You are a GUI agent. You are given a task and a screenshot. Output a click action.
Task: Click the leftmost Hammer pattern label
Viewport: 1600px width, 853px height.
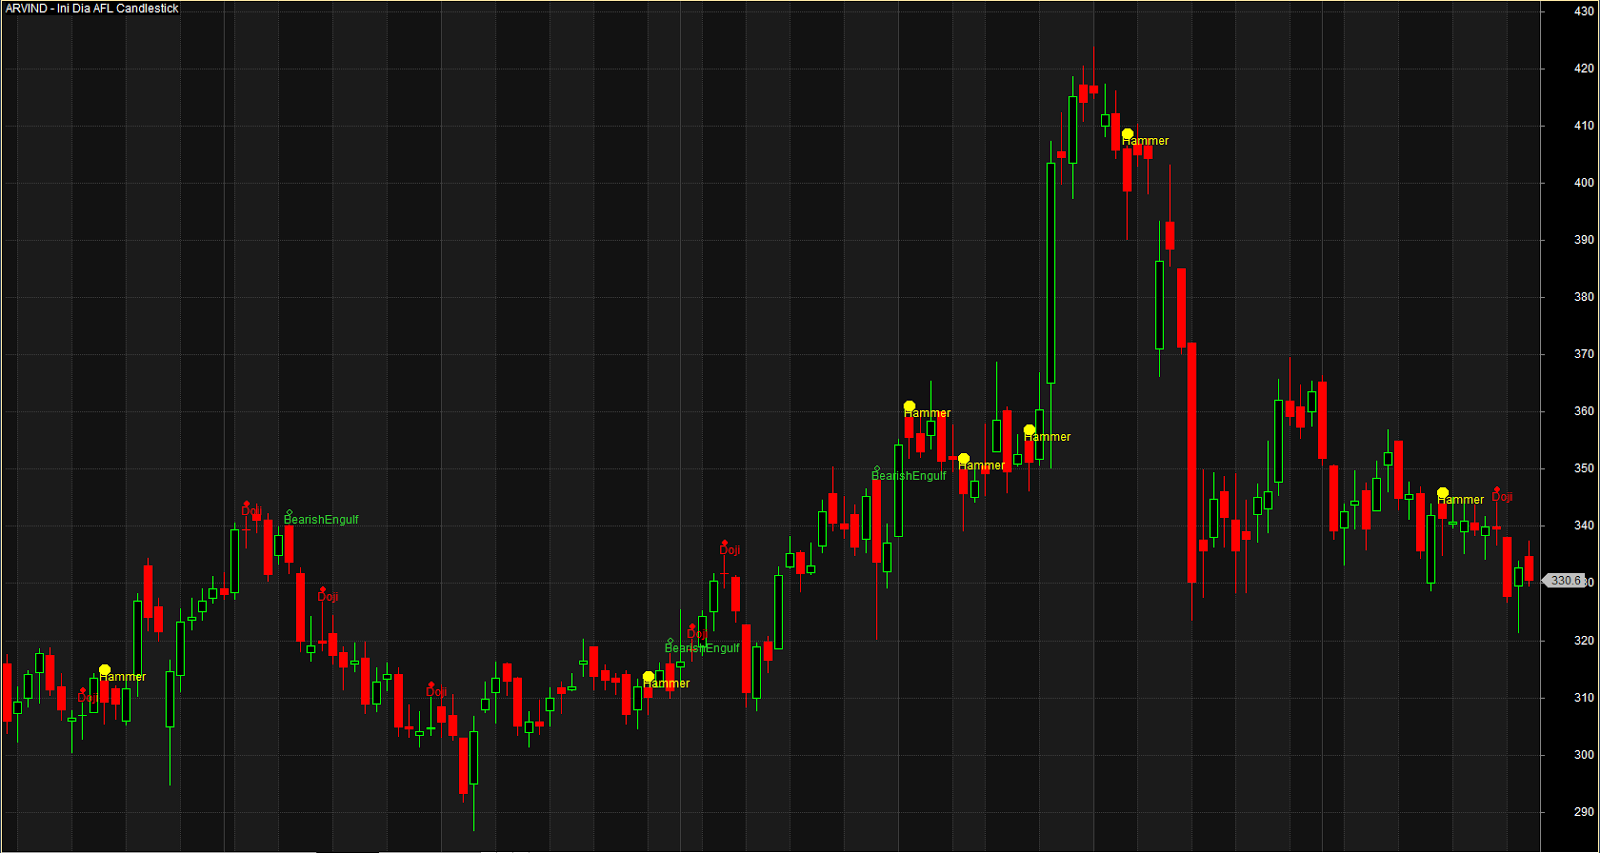click(x=122, y=677)
